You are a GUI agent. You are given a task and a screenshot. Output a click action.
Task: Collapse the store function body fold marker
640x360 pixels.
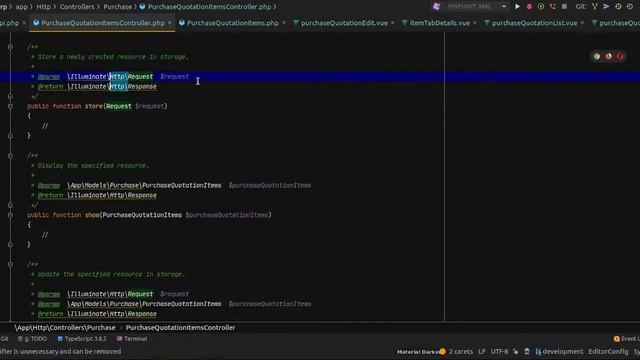point(10,106)
